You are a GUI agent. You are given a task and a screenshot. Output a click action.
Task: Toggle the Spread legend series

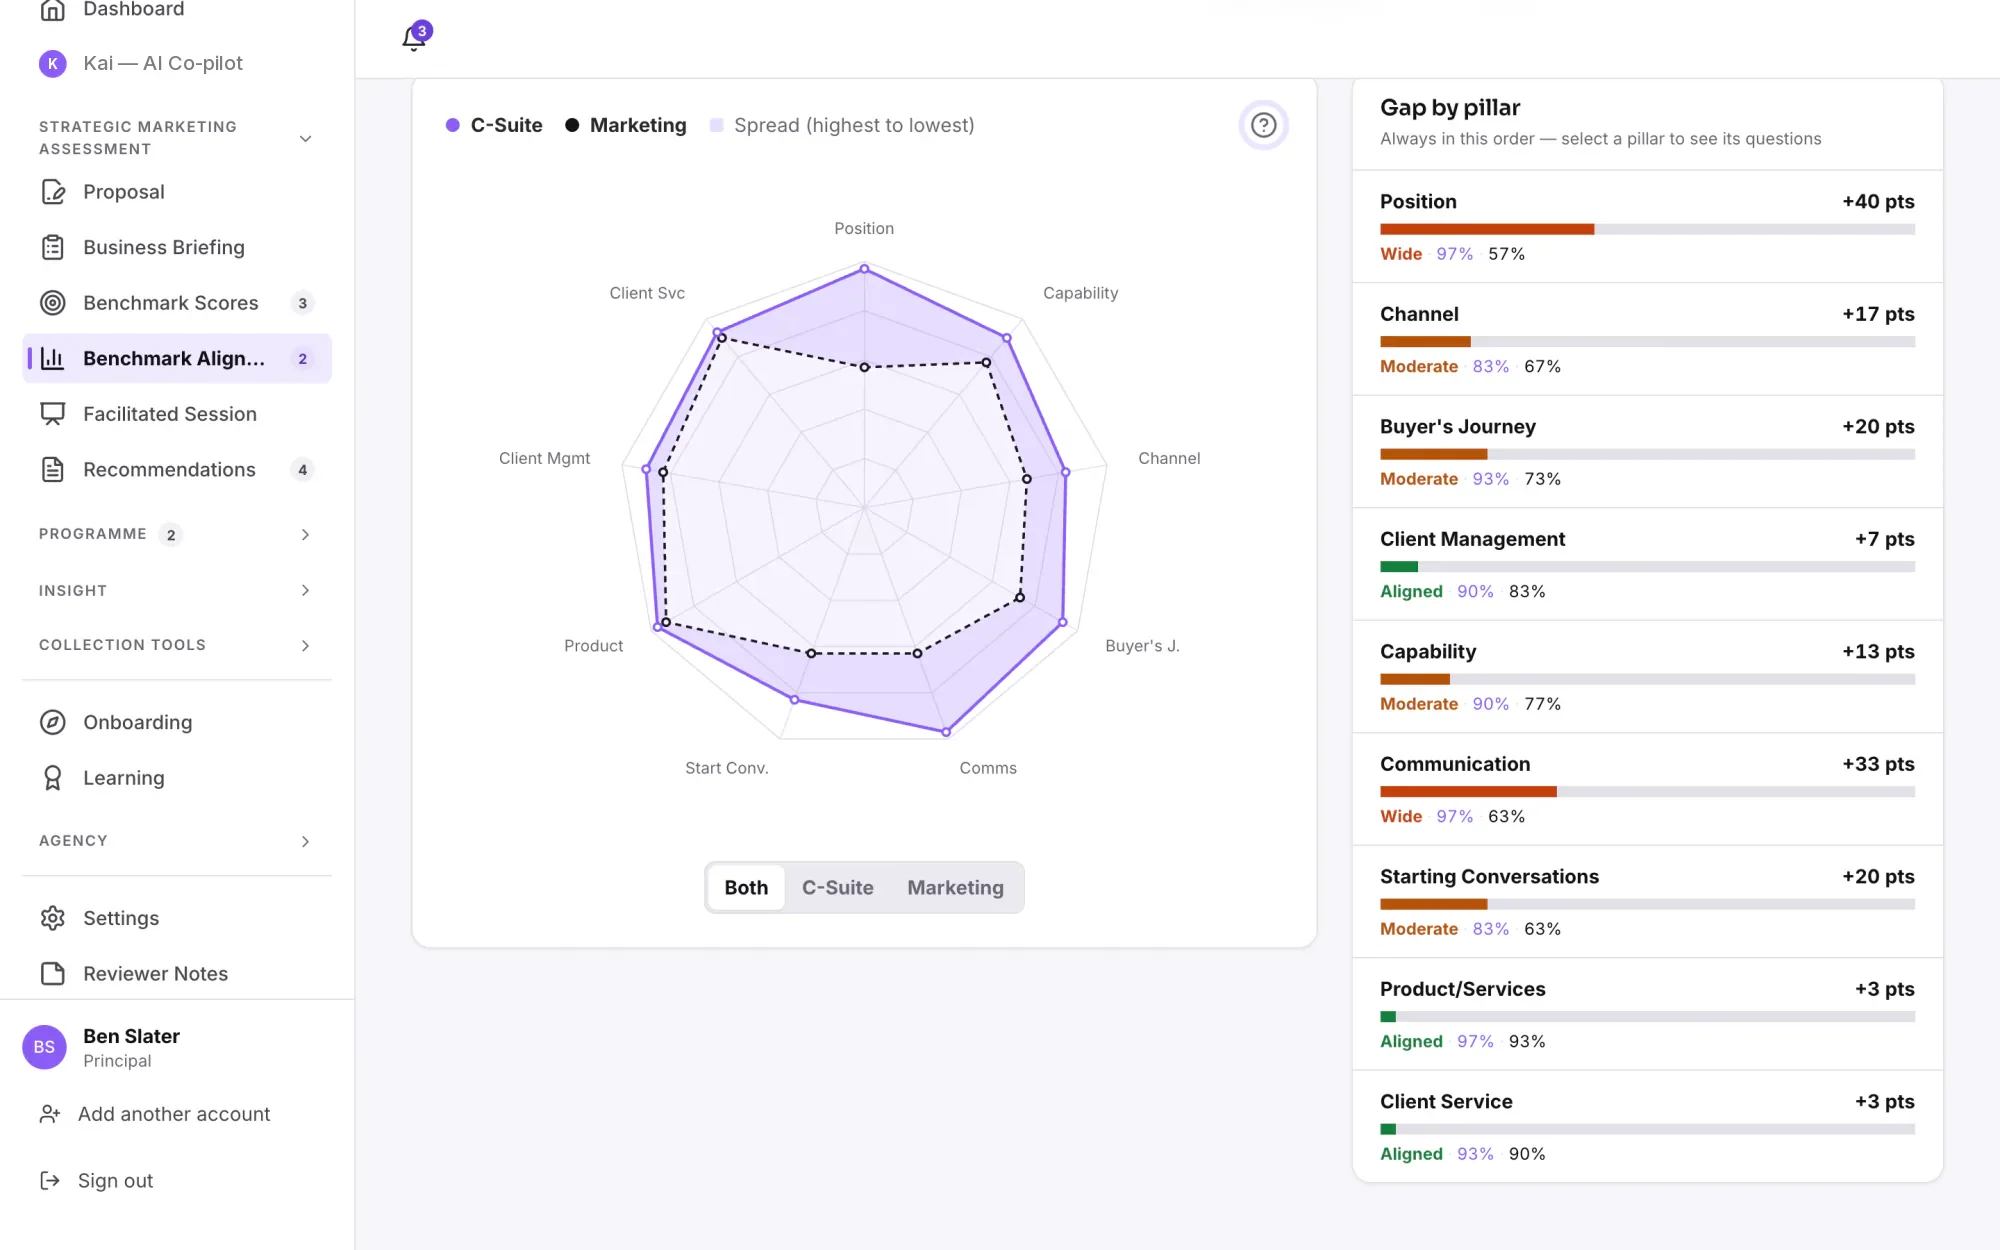point(842,125)
